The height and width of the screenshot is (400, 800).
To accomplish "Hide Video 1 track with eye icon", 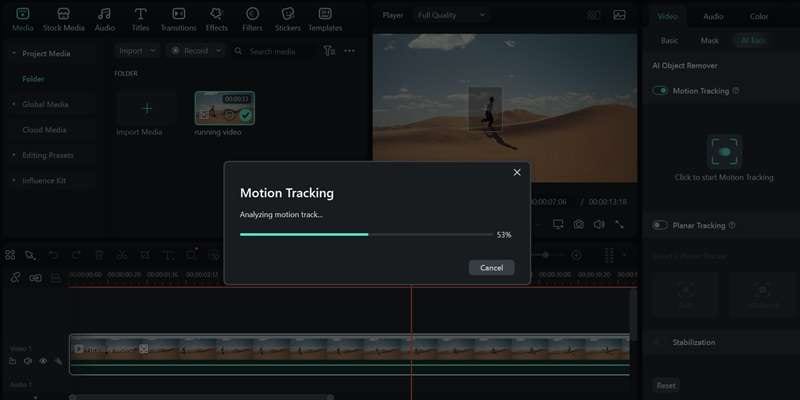I will 43,361.
